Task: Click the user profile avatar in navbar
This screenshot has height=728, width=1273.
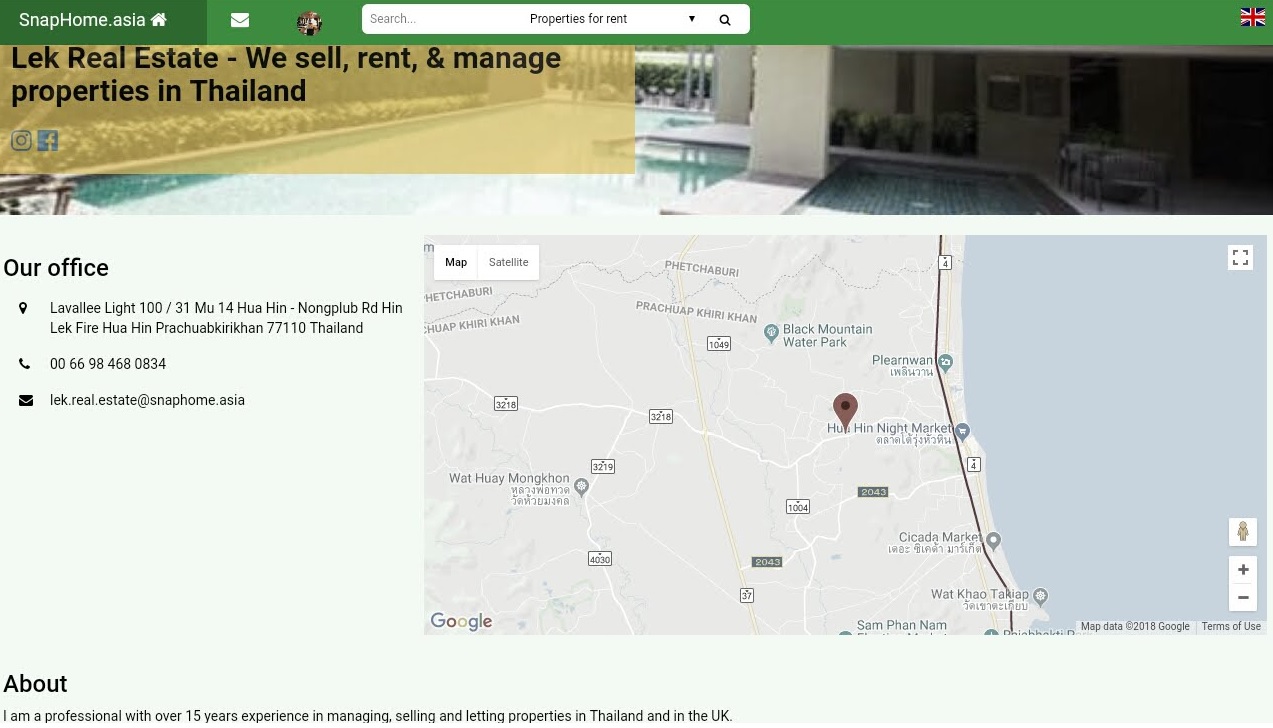Action: pyautogui.click(x=309, y=23)
